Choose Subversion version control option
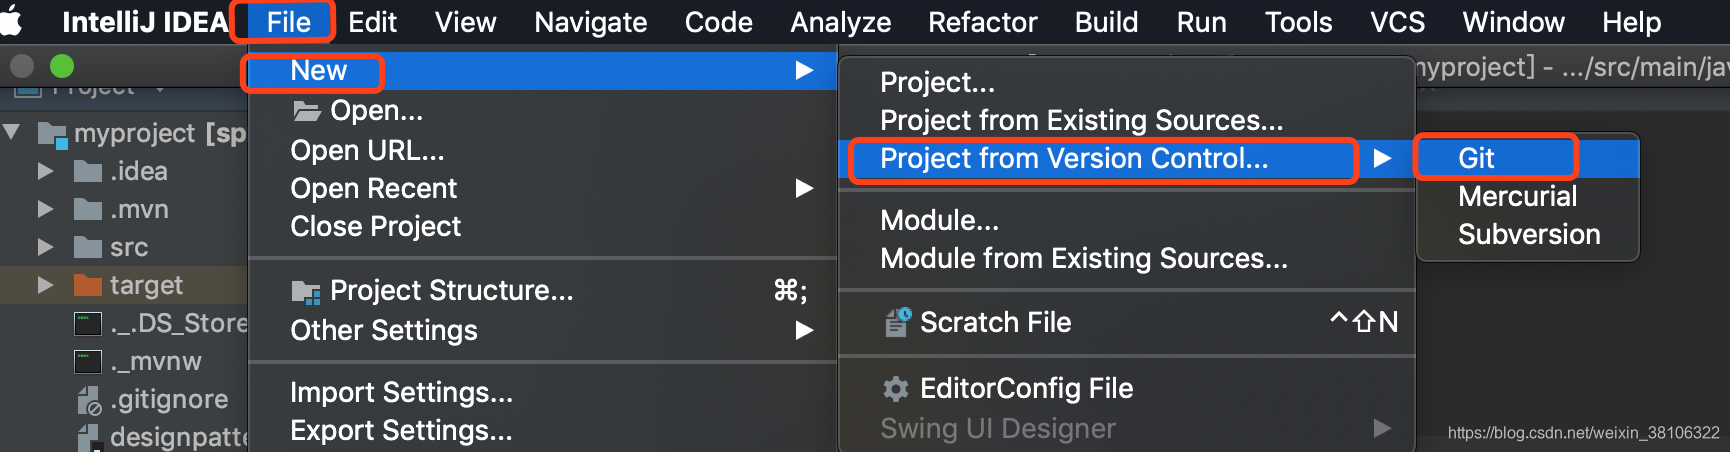The height and width of the screenshot is (452, 1730). pyautogui.click(x=1528, y=234)
